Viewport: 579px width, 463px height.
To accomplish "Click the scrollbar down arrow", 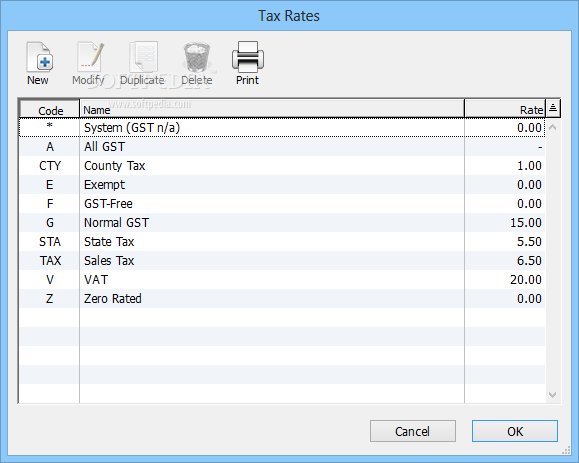I will (x=553, y=395).
